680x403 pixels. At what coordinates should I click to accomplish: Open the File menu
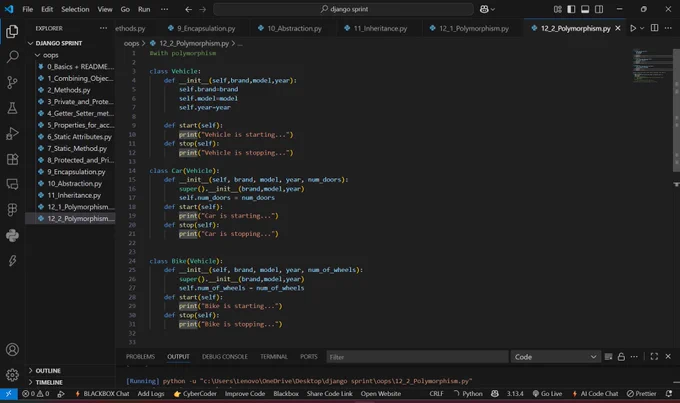click(x=28, y=9)
